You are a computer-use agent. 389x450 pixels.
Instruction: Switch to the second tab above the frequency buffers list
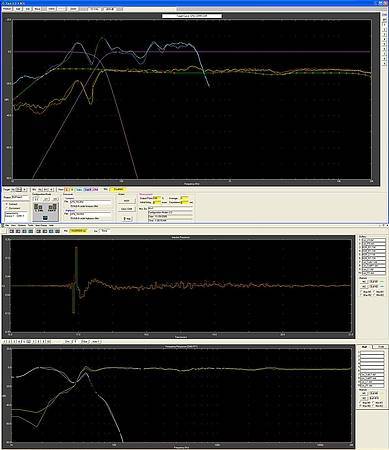point(380,347)
